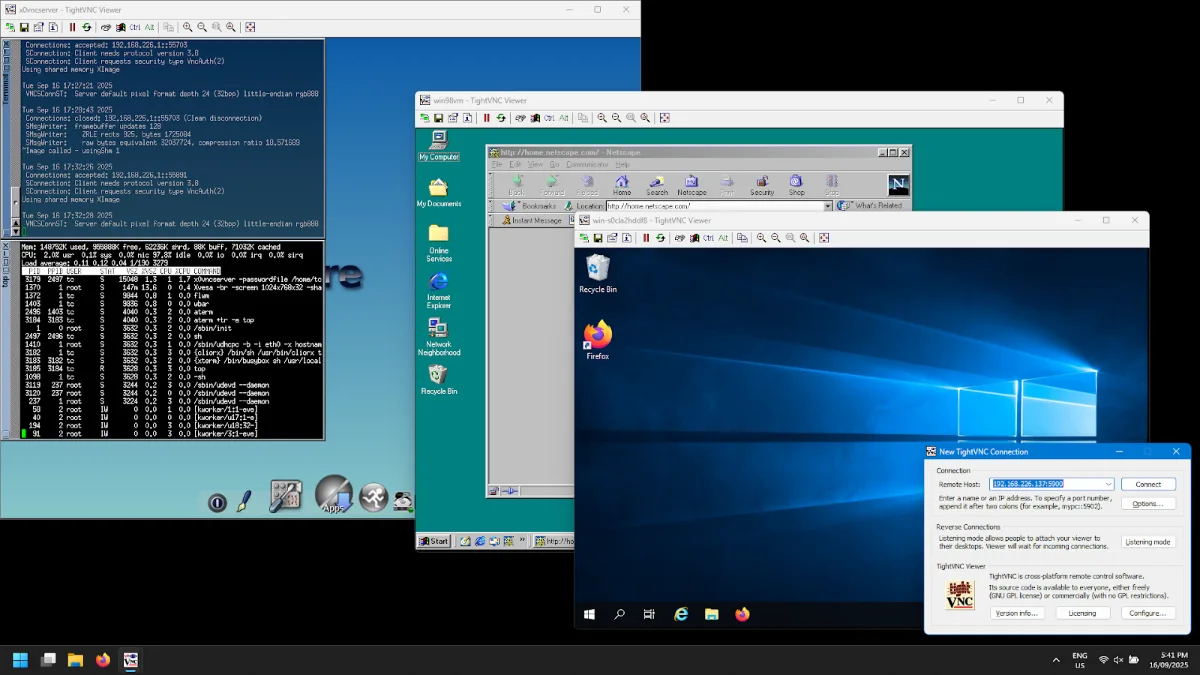Click Connect in New TightVNC Connection dialog
Screen dimensions: 1200x675
(1148, 484)
